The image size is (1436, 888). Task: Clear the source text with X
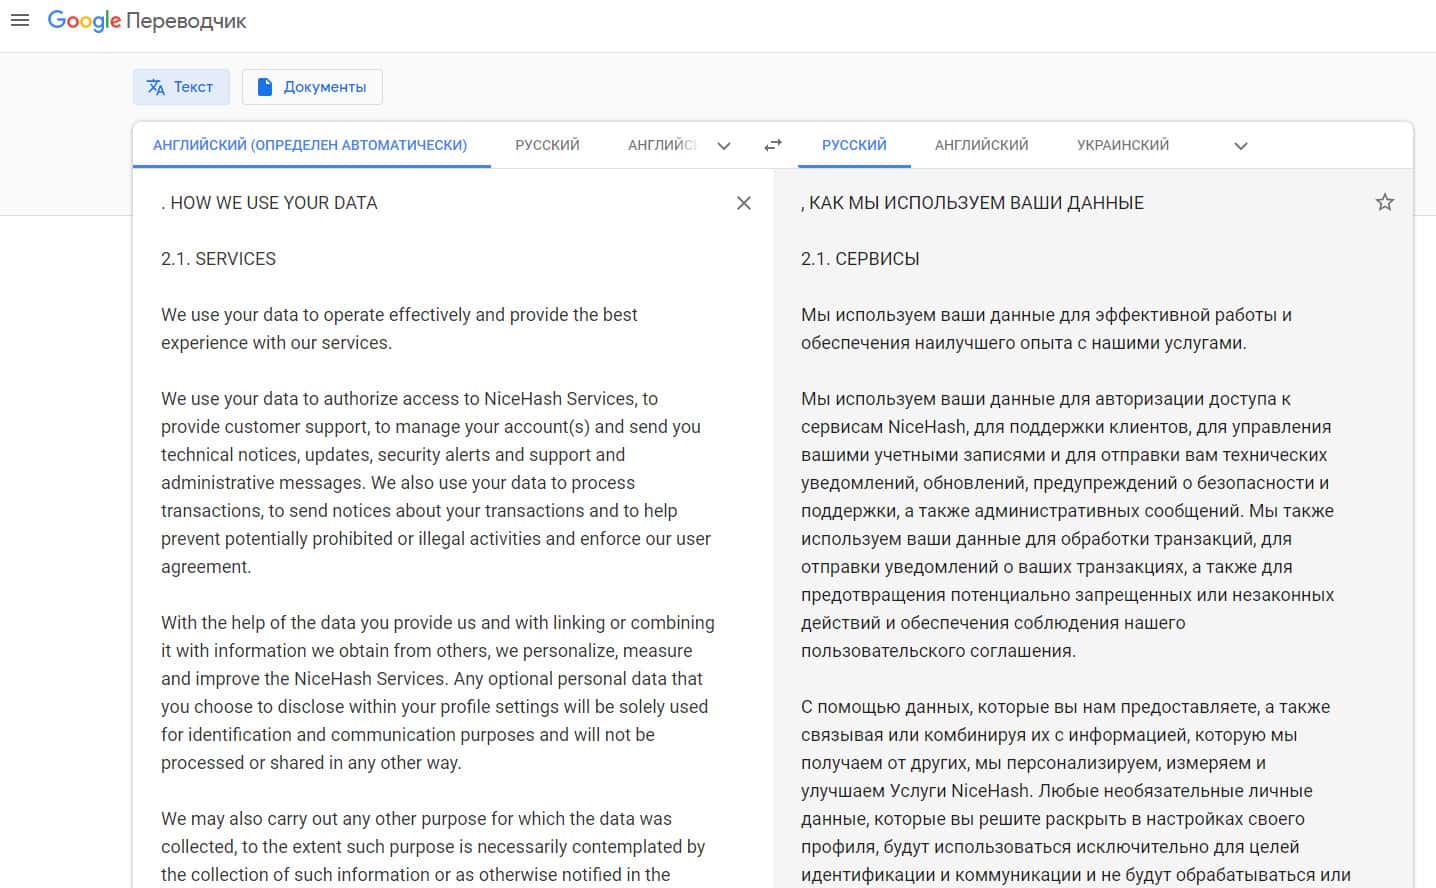[743, 203]
